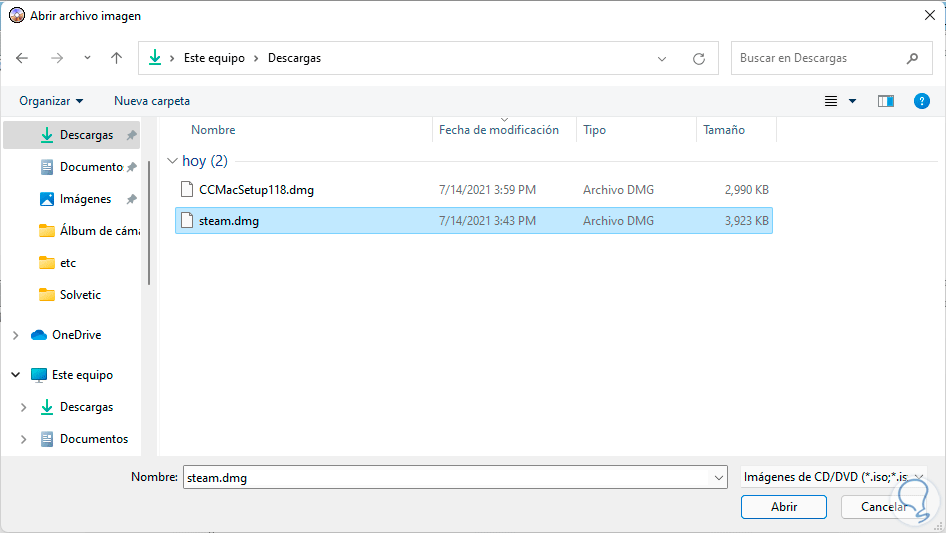Expand the OneDrive tree node

(15, 335)
